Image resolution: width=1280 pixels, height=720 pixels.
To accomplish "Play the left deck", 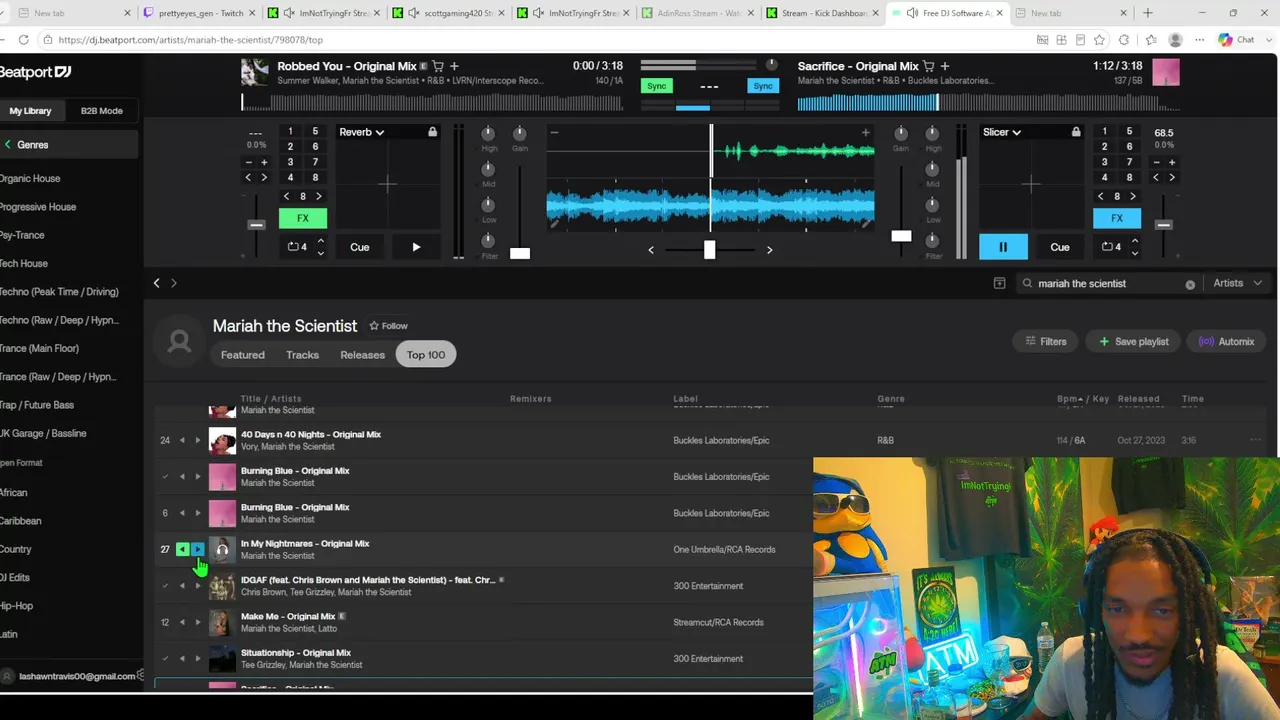I will coord(416,247).
